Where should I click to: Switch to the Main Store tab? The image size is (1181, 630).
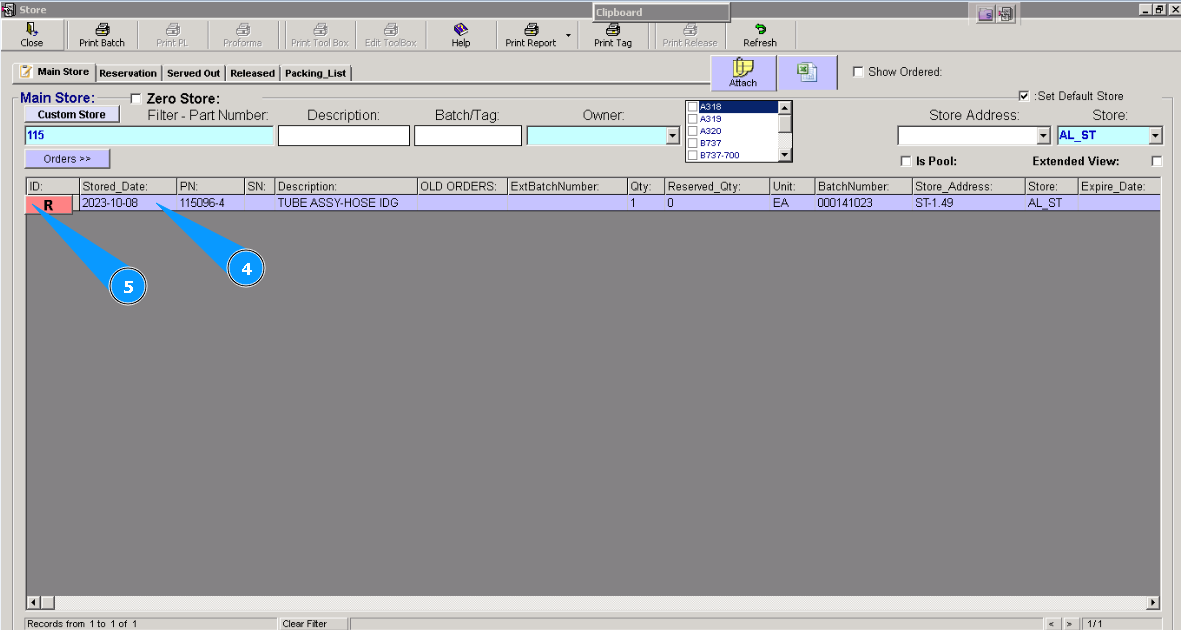pos(54,72)
